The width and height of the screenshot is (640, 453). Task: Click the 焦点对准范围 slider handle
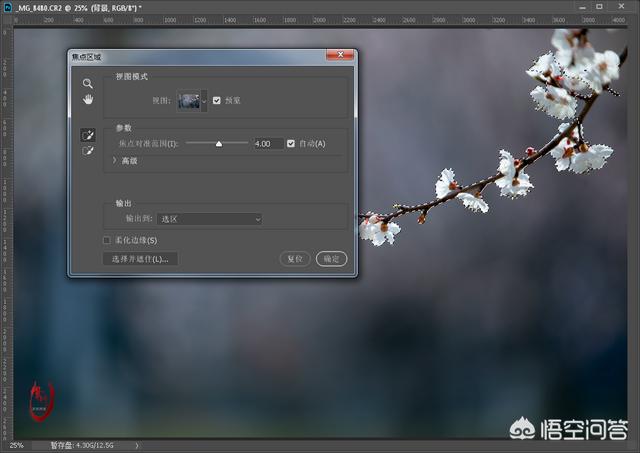click(x=218, y=144)
